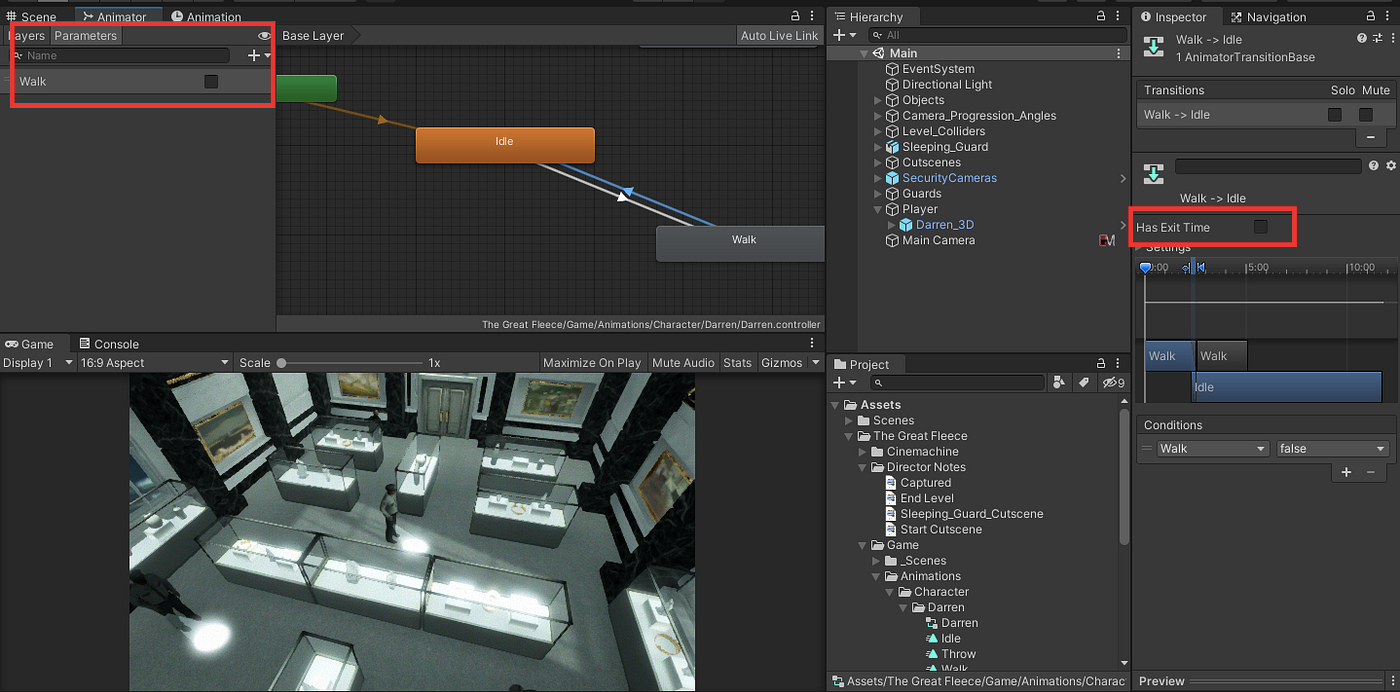Viewport: 1400px width, 692px height.
Task: Click the cube icon beside Sleeping_Guard
Action: (893, 147)
